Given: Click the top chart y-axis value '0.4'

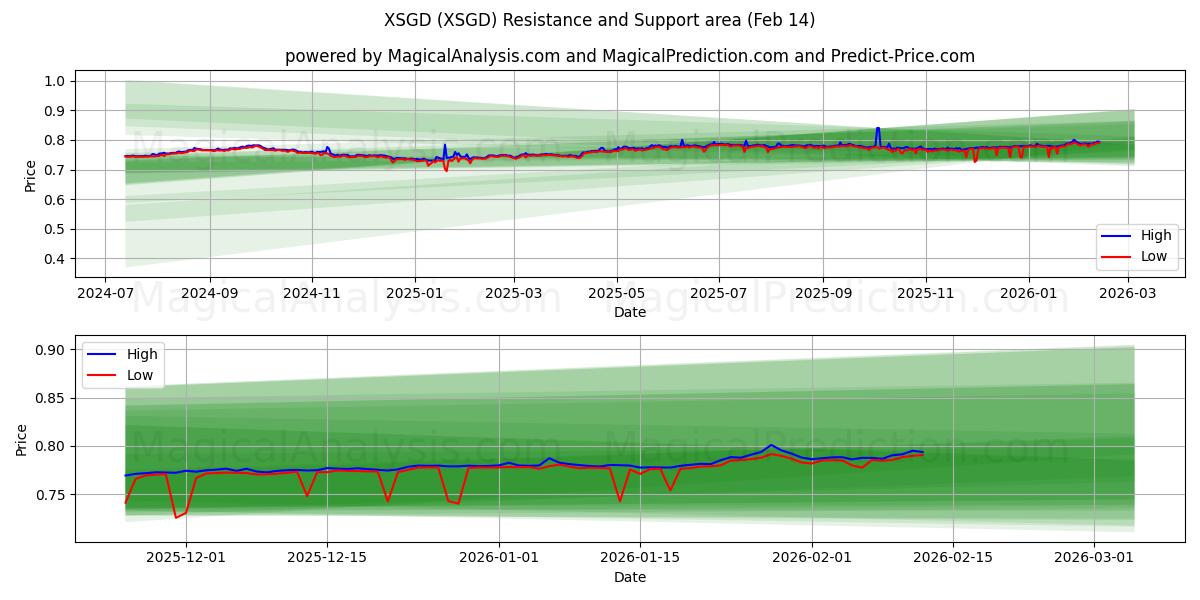Looking at the screenshot, I should [x=55, y=259].
